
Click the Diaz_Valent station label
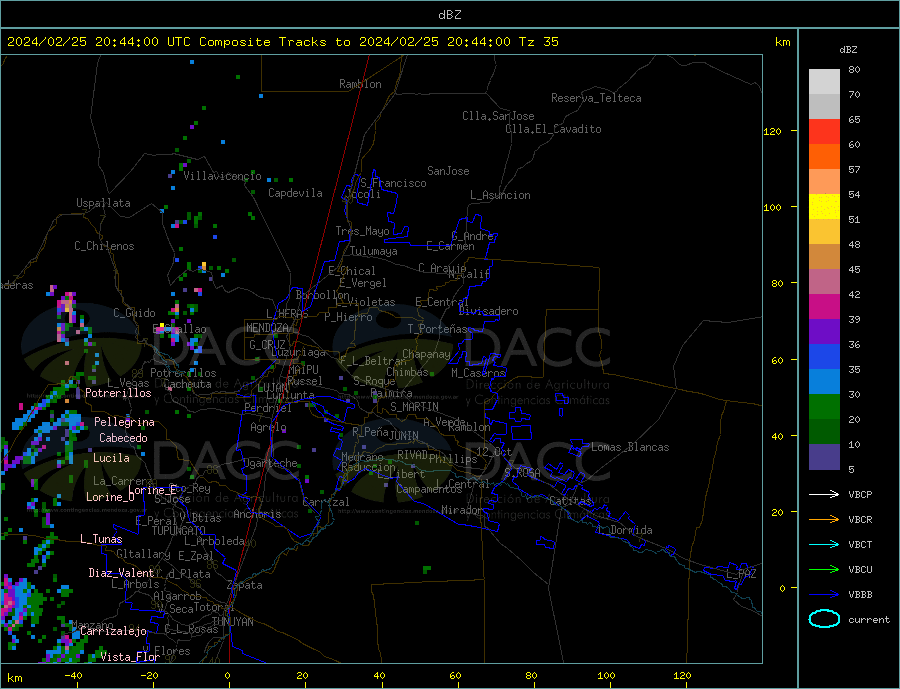click(121, 573)
